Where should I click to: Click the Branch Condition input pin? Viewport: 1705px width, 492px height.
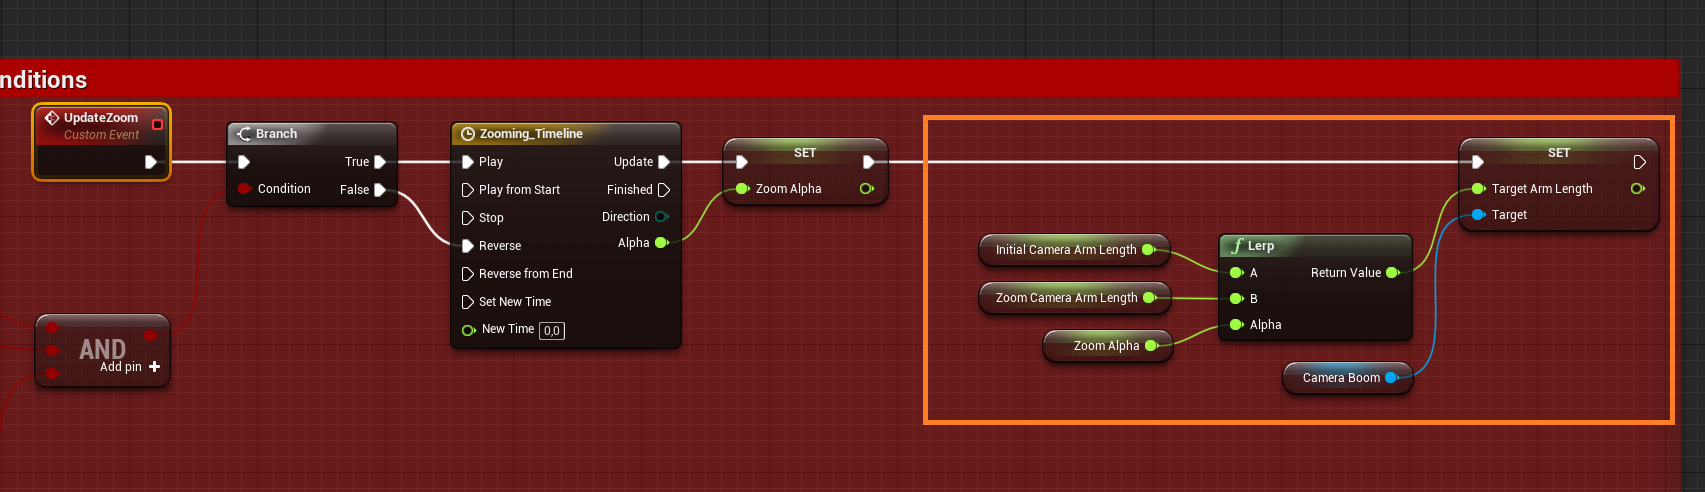[244, 189]
